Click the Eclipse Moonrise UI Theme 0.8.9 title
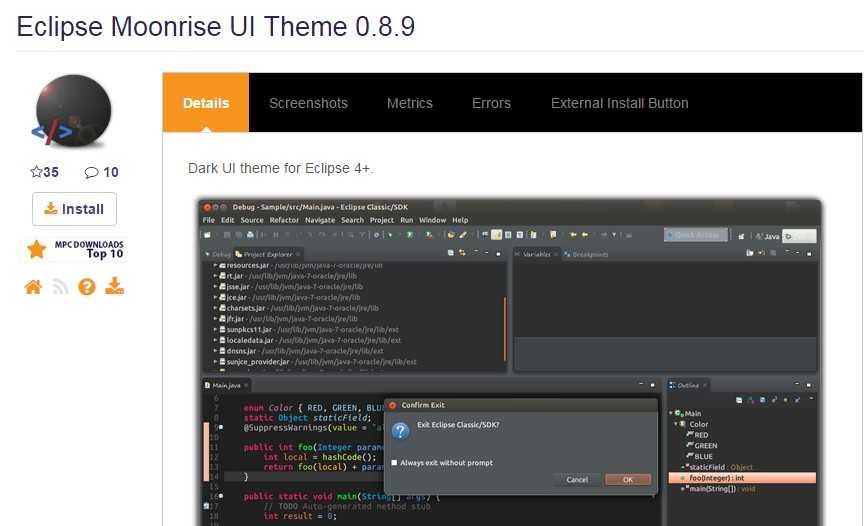 coord(215,26)
